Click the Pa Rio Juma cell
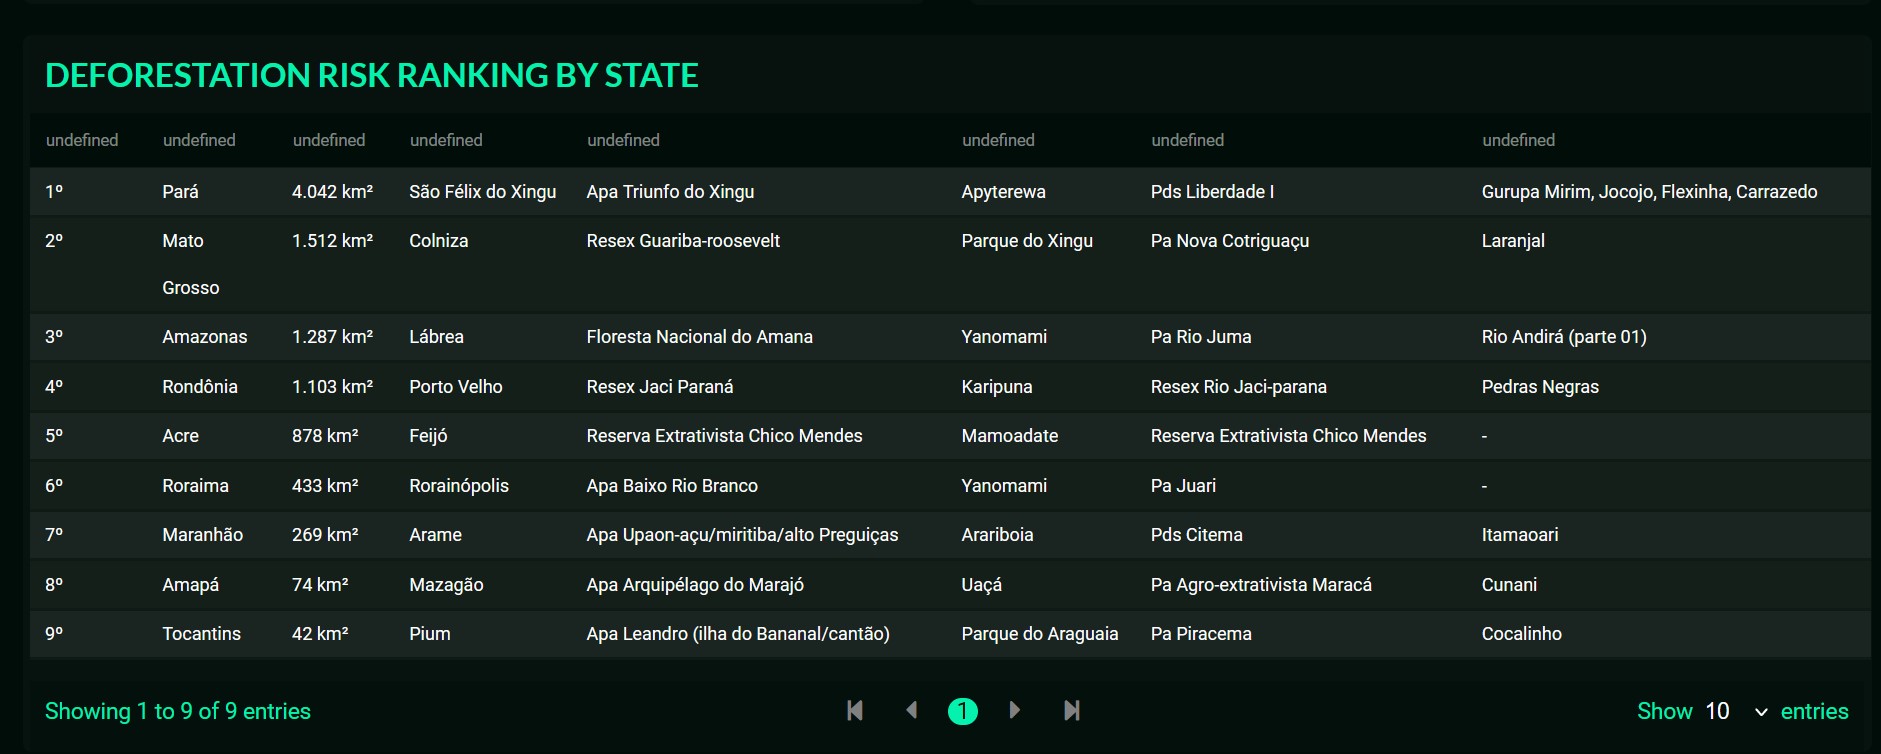The height and width of the screenshot is (754, 1881). [1201, 337]
